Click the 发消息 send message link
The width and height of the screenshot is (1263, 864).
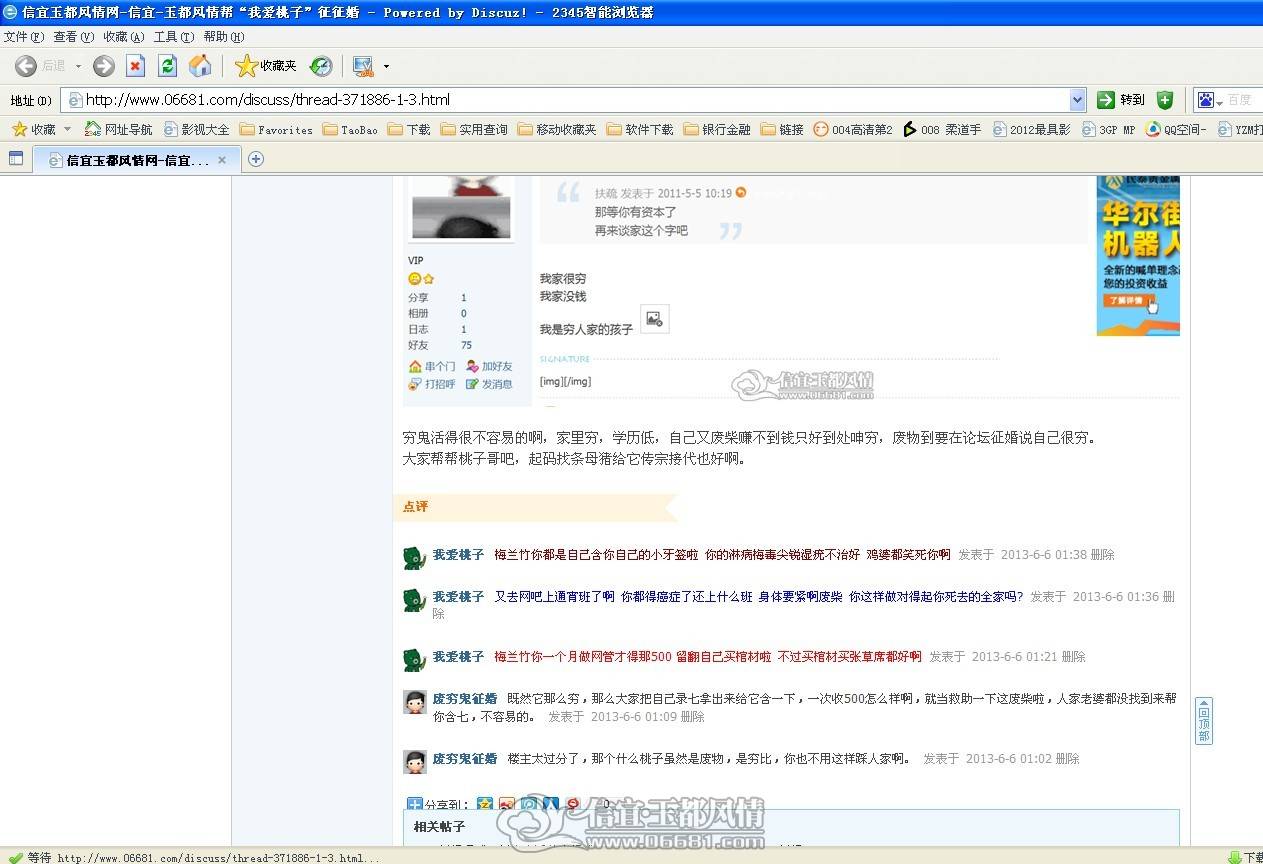pyautogui.click(x=489, y=384)
